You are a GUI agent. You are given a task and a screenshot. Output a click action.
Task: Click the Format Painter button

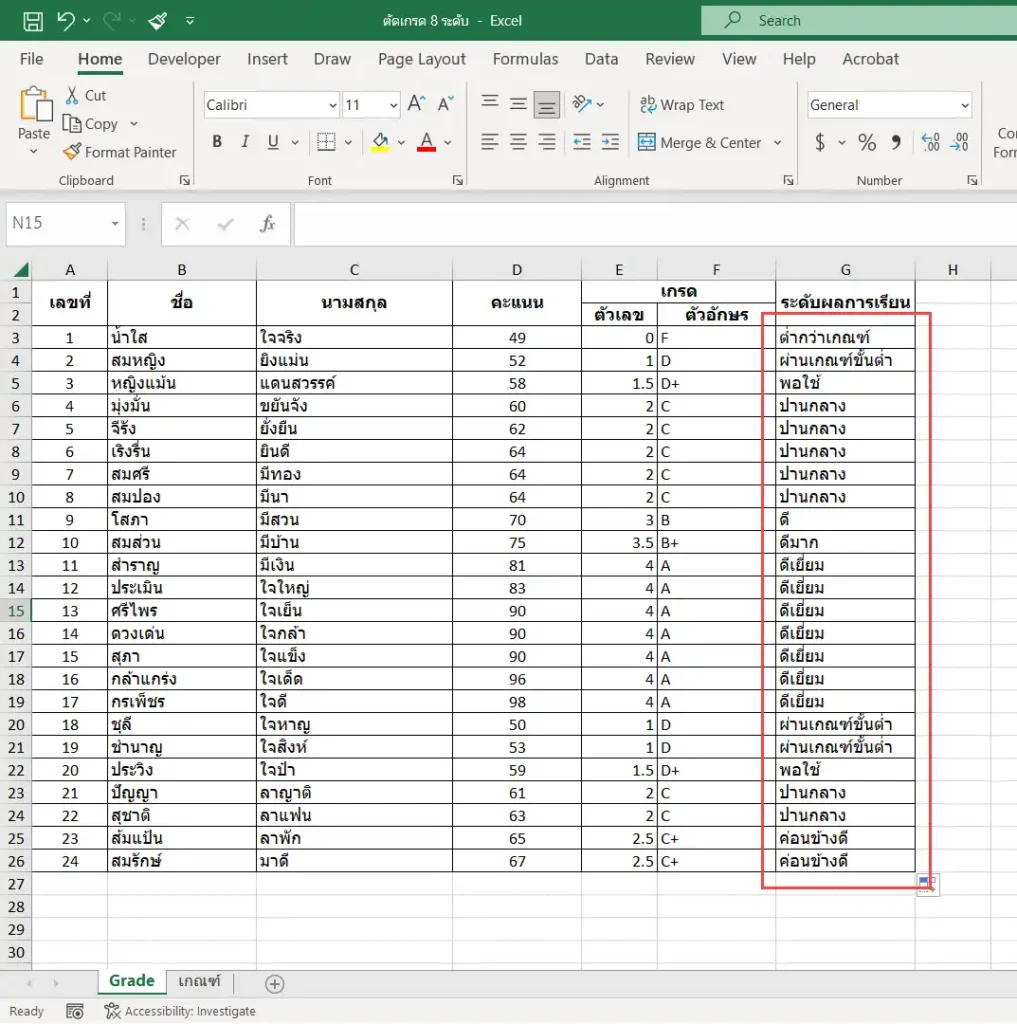(x=120, y=152)
